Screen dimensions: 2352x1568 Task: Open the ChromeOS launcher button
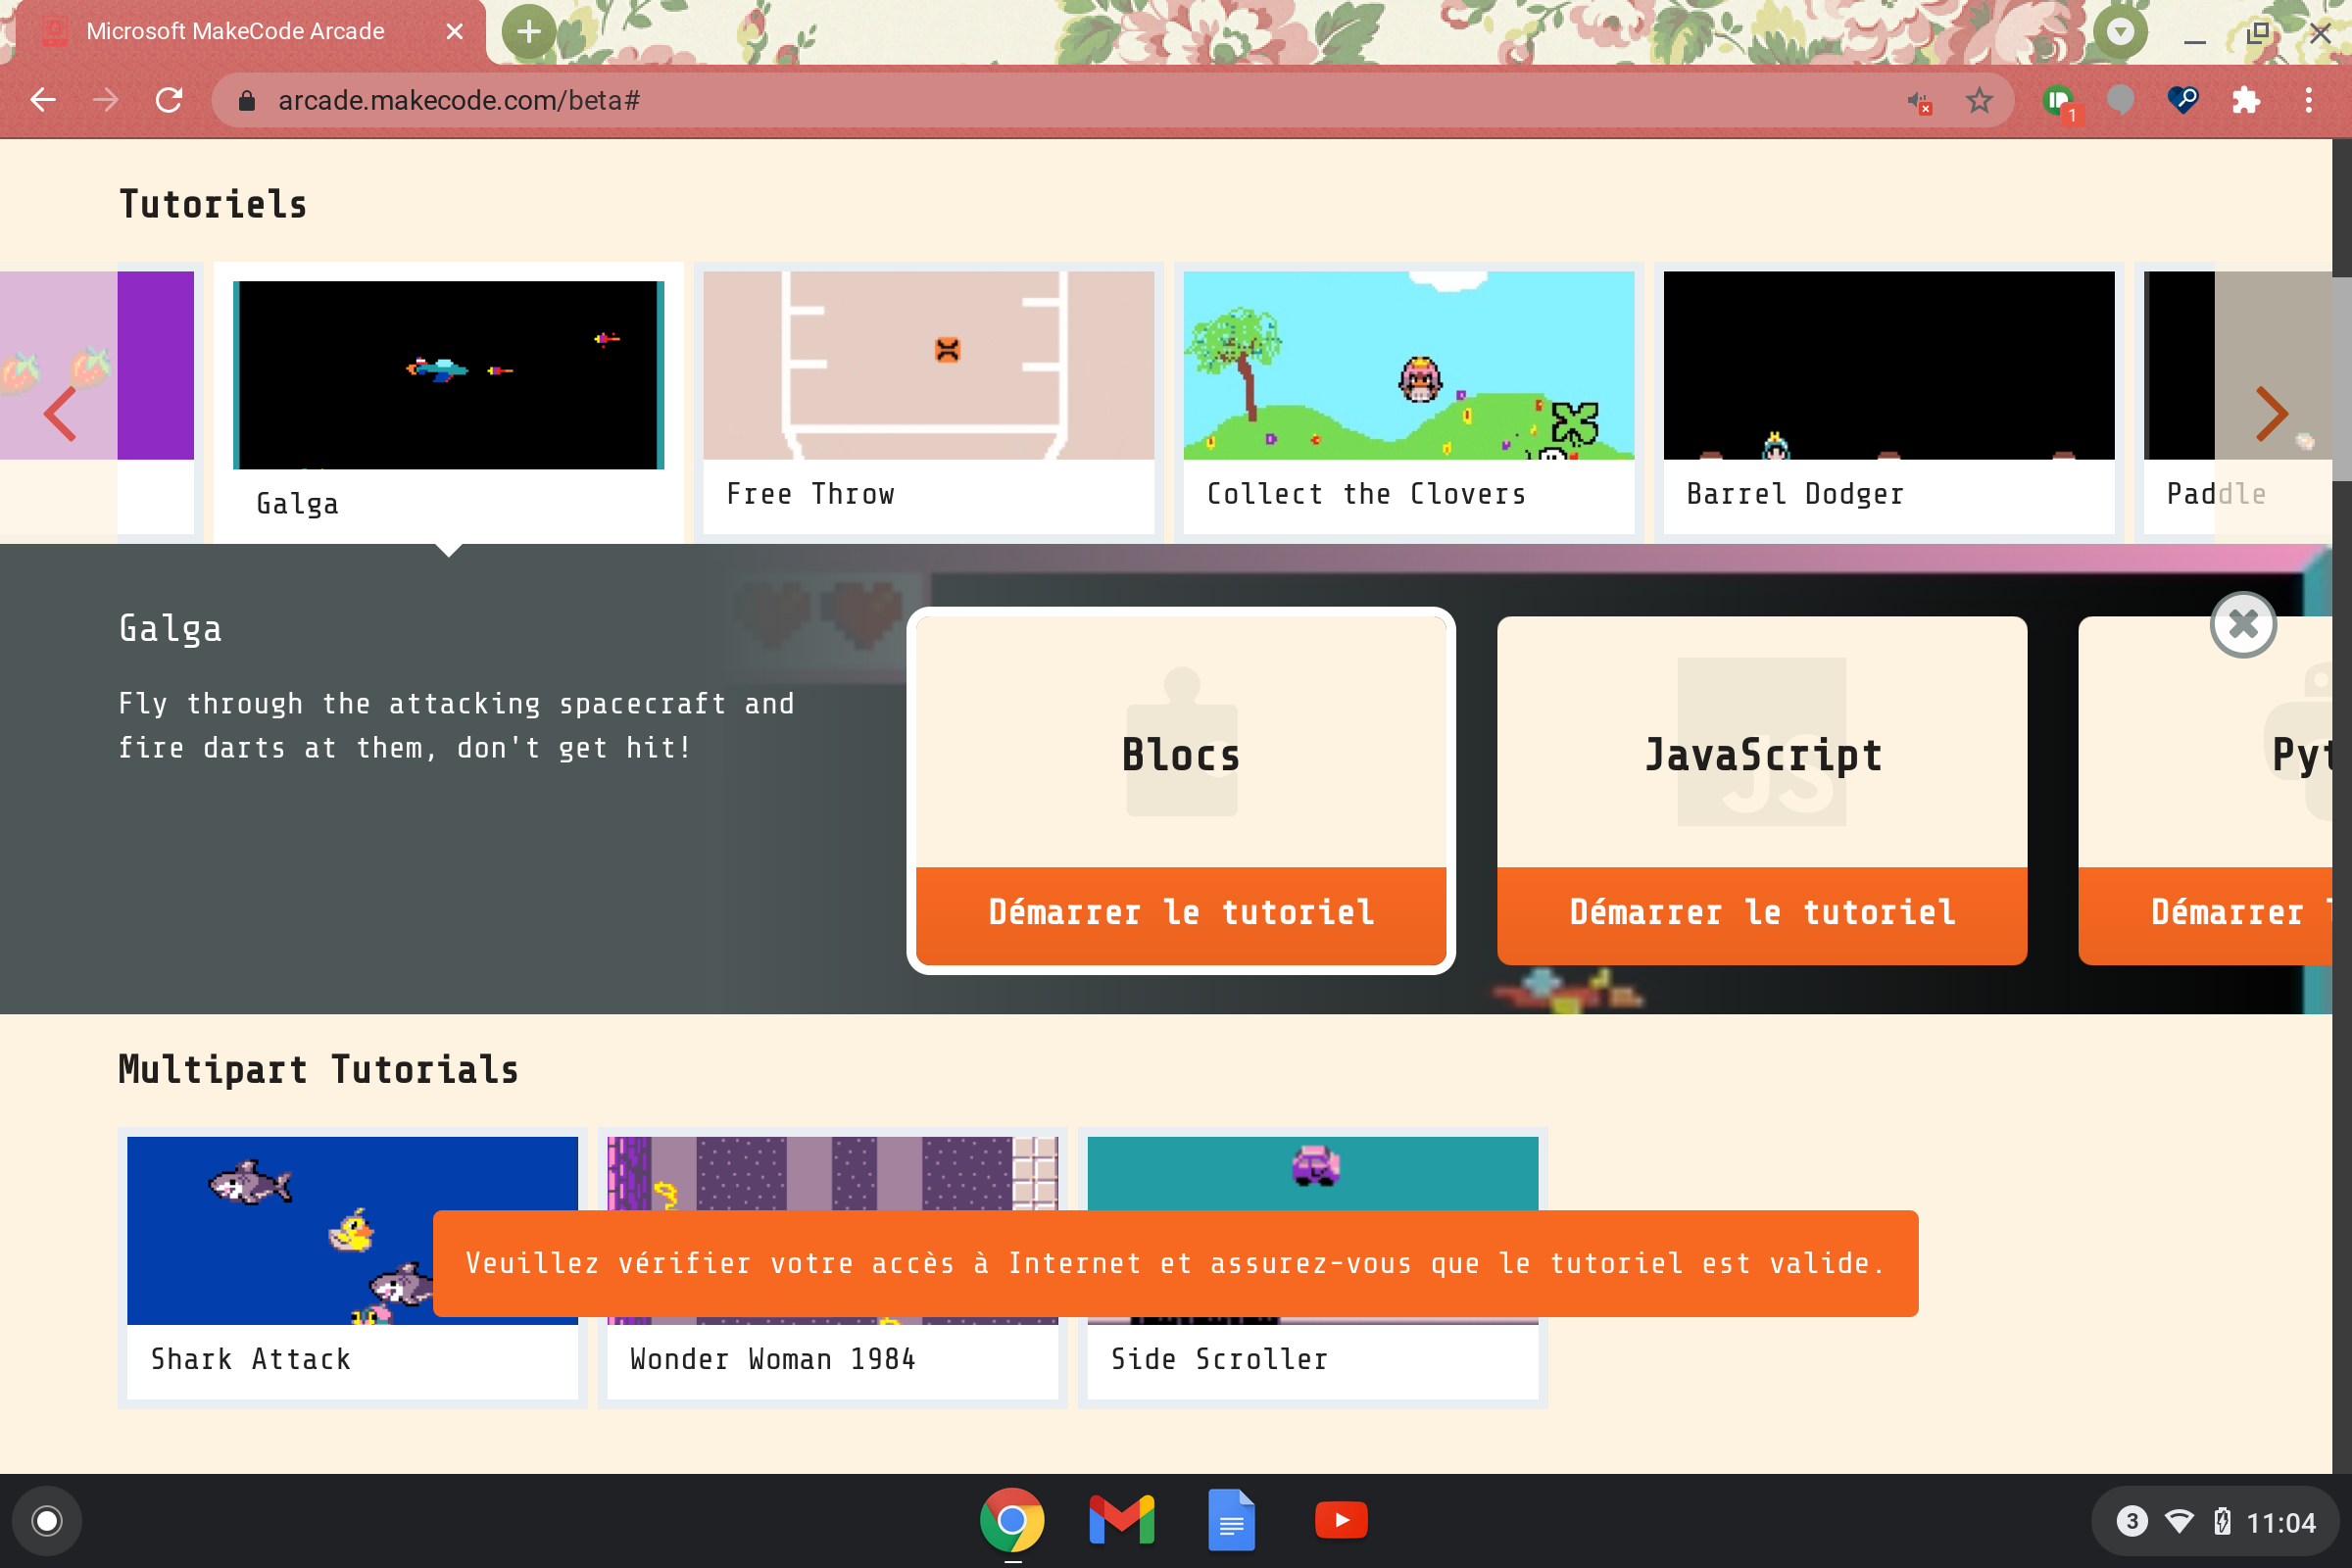47,1521
